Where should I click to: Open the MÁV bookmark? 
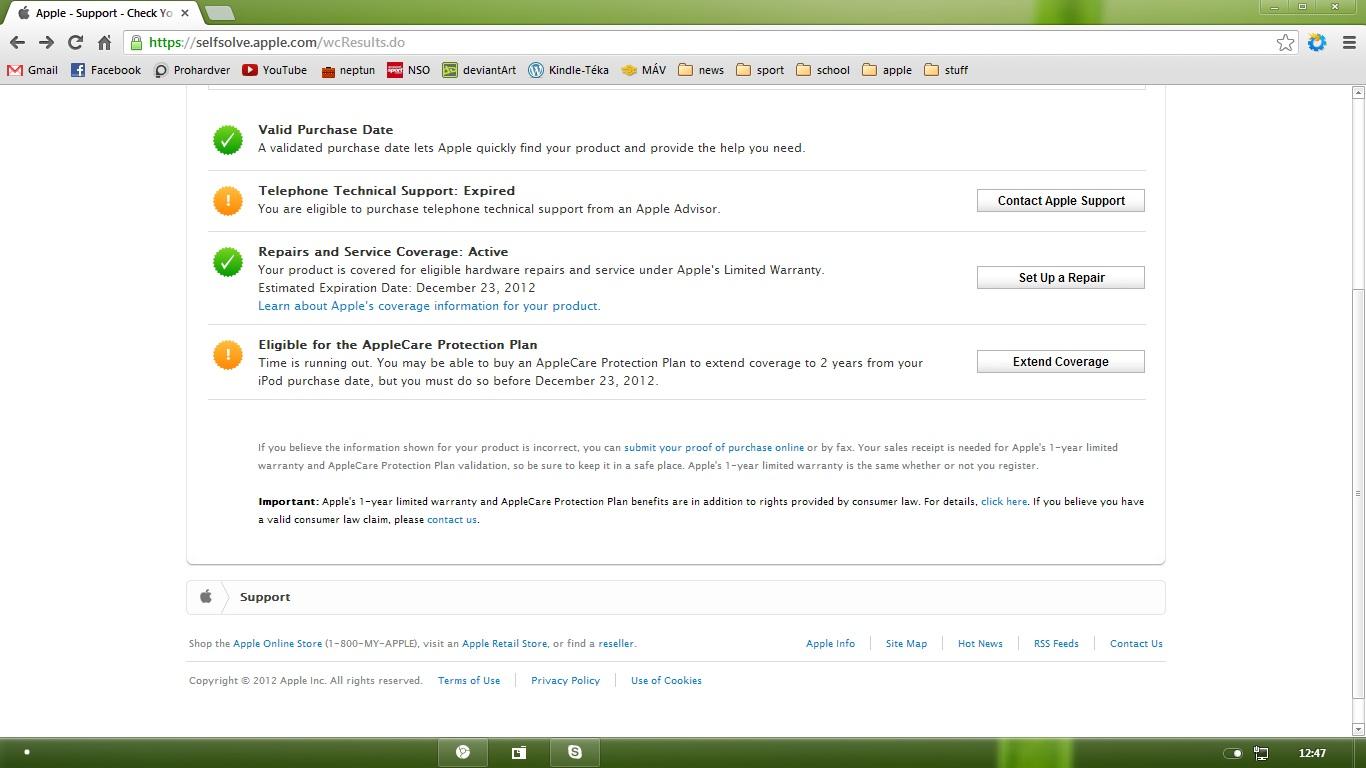pos(643,70)
